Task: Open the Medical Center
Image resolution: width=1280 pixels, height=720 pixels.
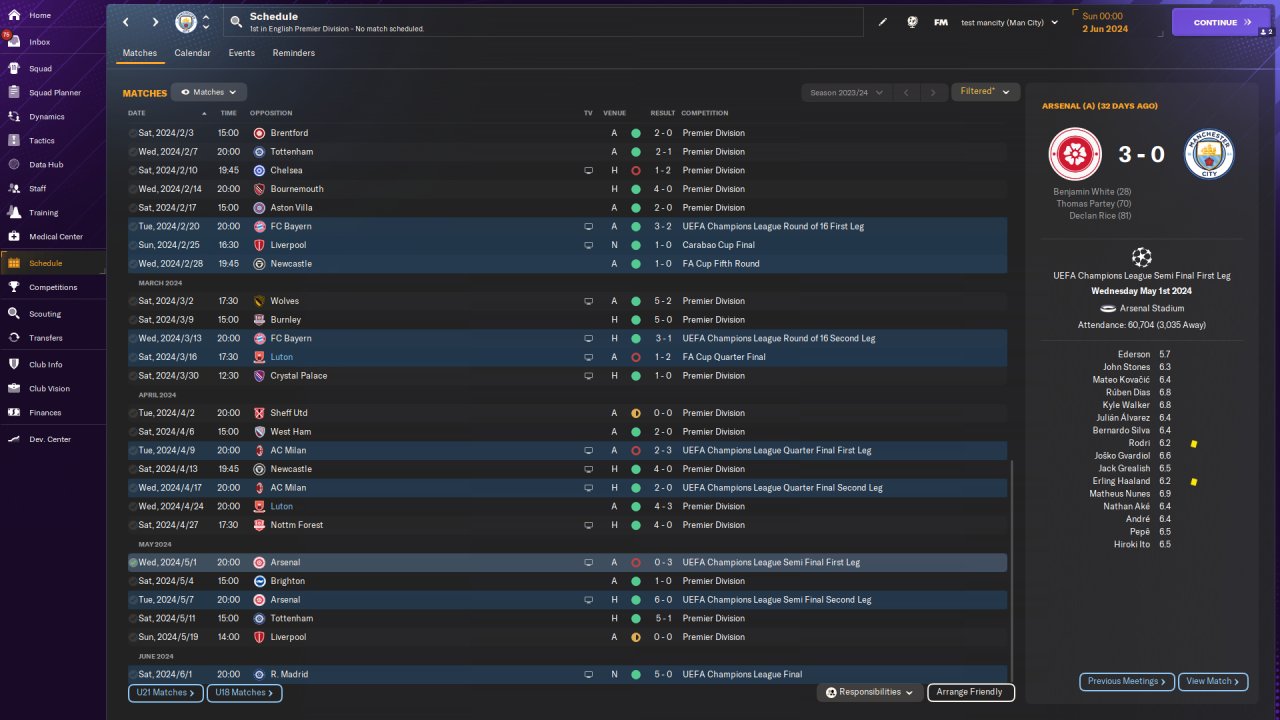Action: (56, 237)
